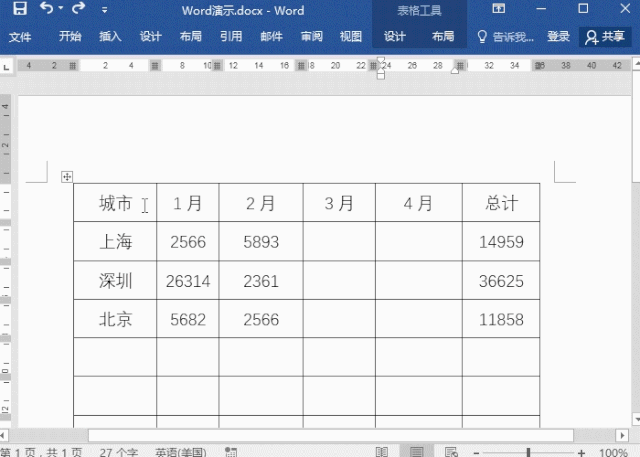Click the 3月 header cell

(339, 203)
